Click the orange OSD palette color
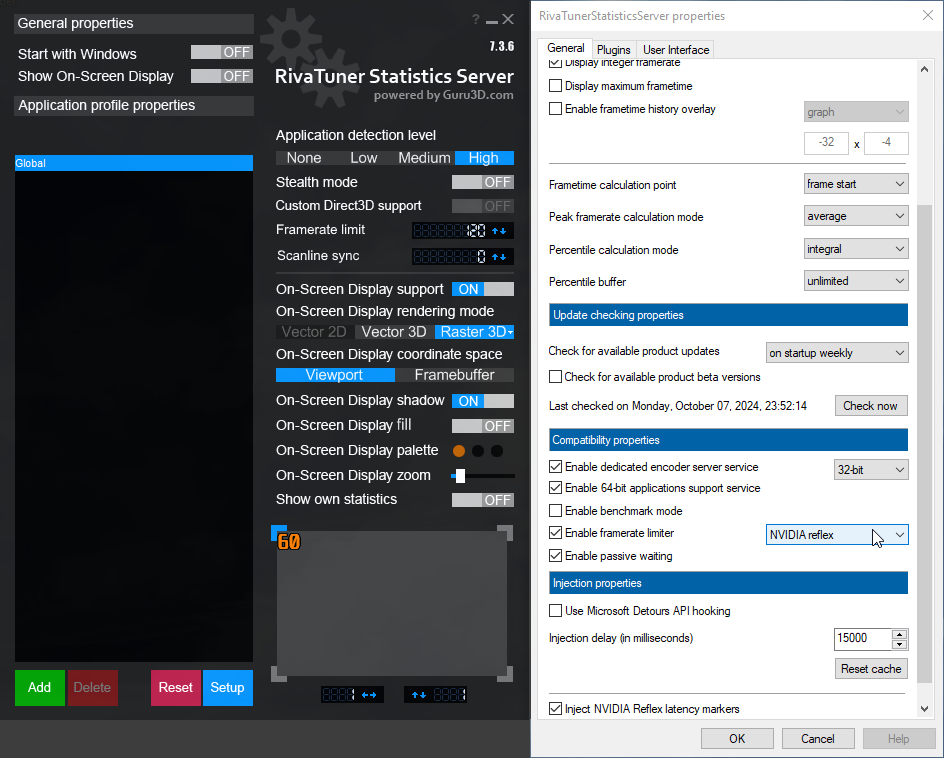This screenshot has width=944, height=758. click(x=459, y=451)
